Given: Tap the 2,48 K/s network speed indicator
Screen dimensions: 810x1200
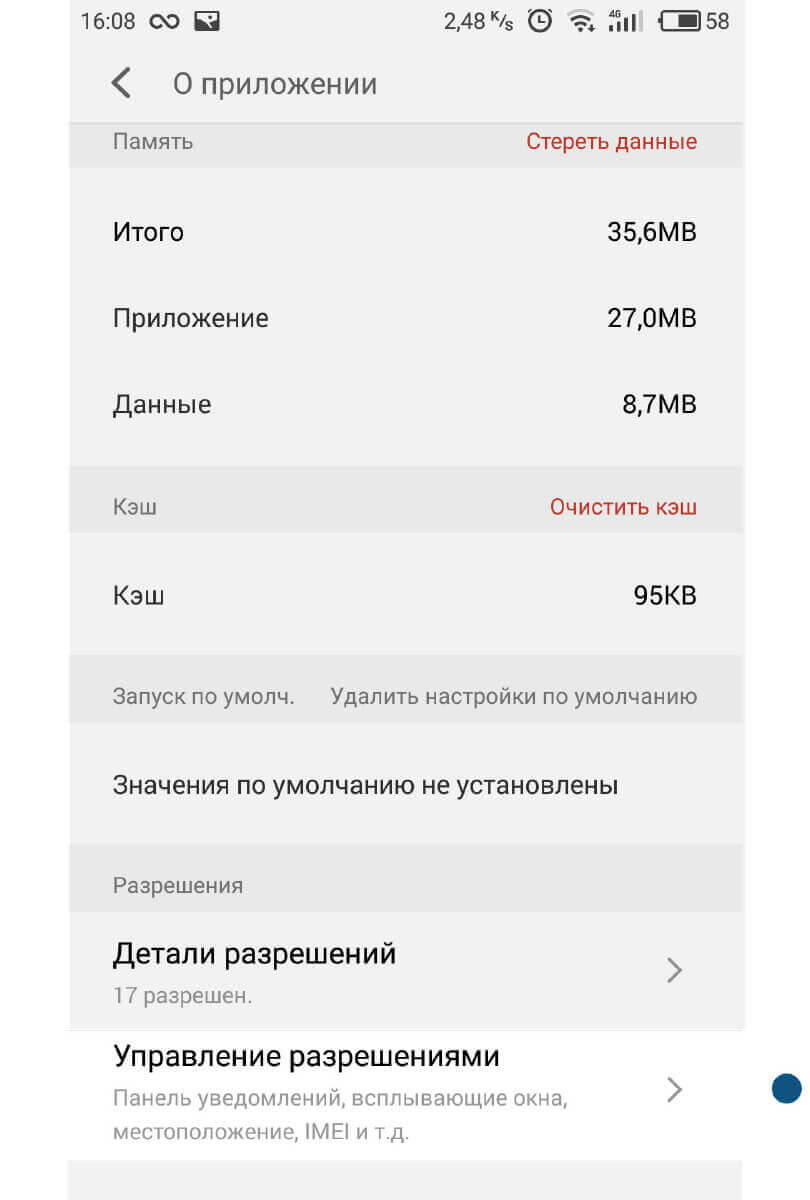Looking at the screenshot, I should coord(478,21).
